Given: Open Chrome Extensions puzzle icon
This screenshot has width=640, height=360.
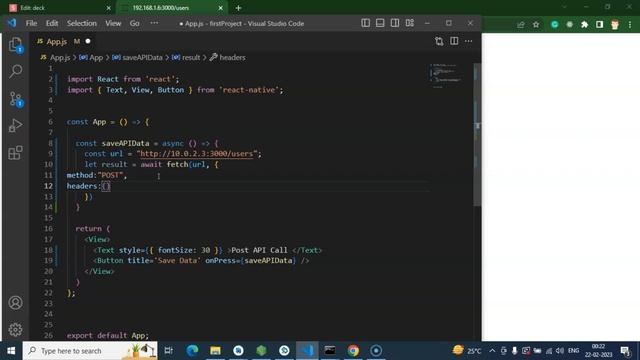Looking at the screenshot, I should (584, 25).
